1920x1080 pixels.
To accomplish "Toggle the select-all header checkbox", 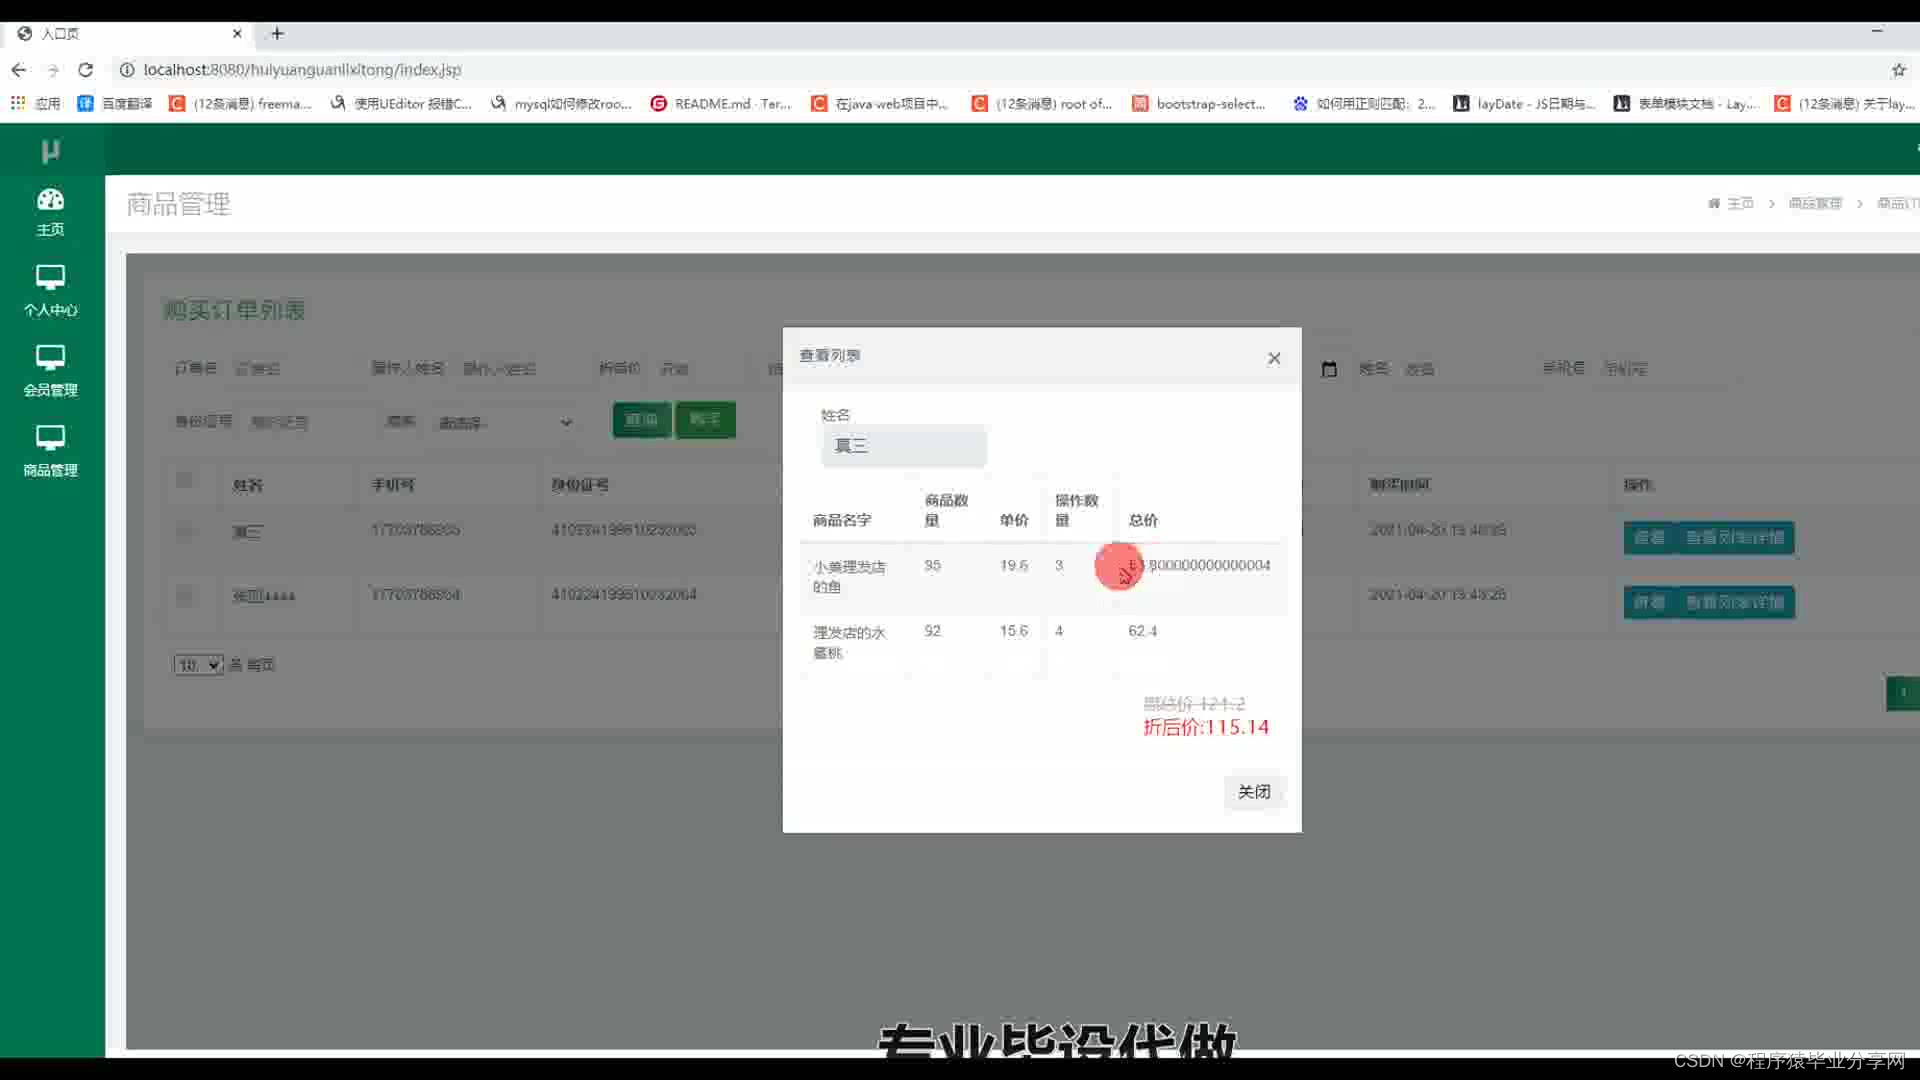I will (x=184, y=480).
